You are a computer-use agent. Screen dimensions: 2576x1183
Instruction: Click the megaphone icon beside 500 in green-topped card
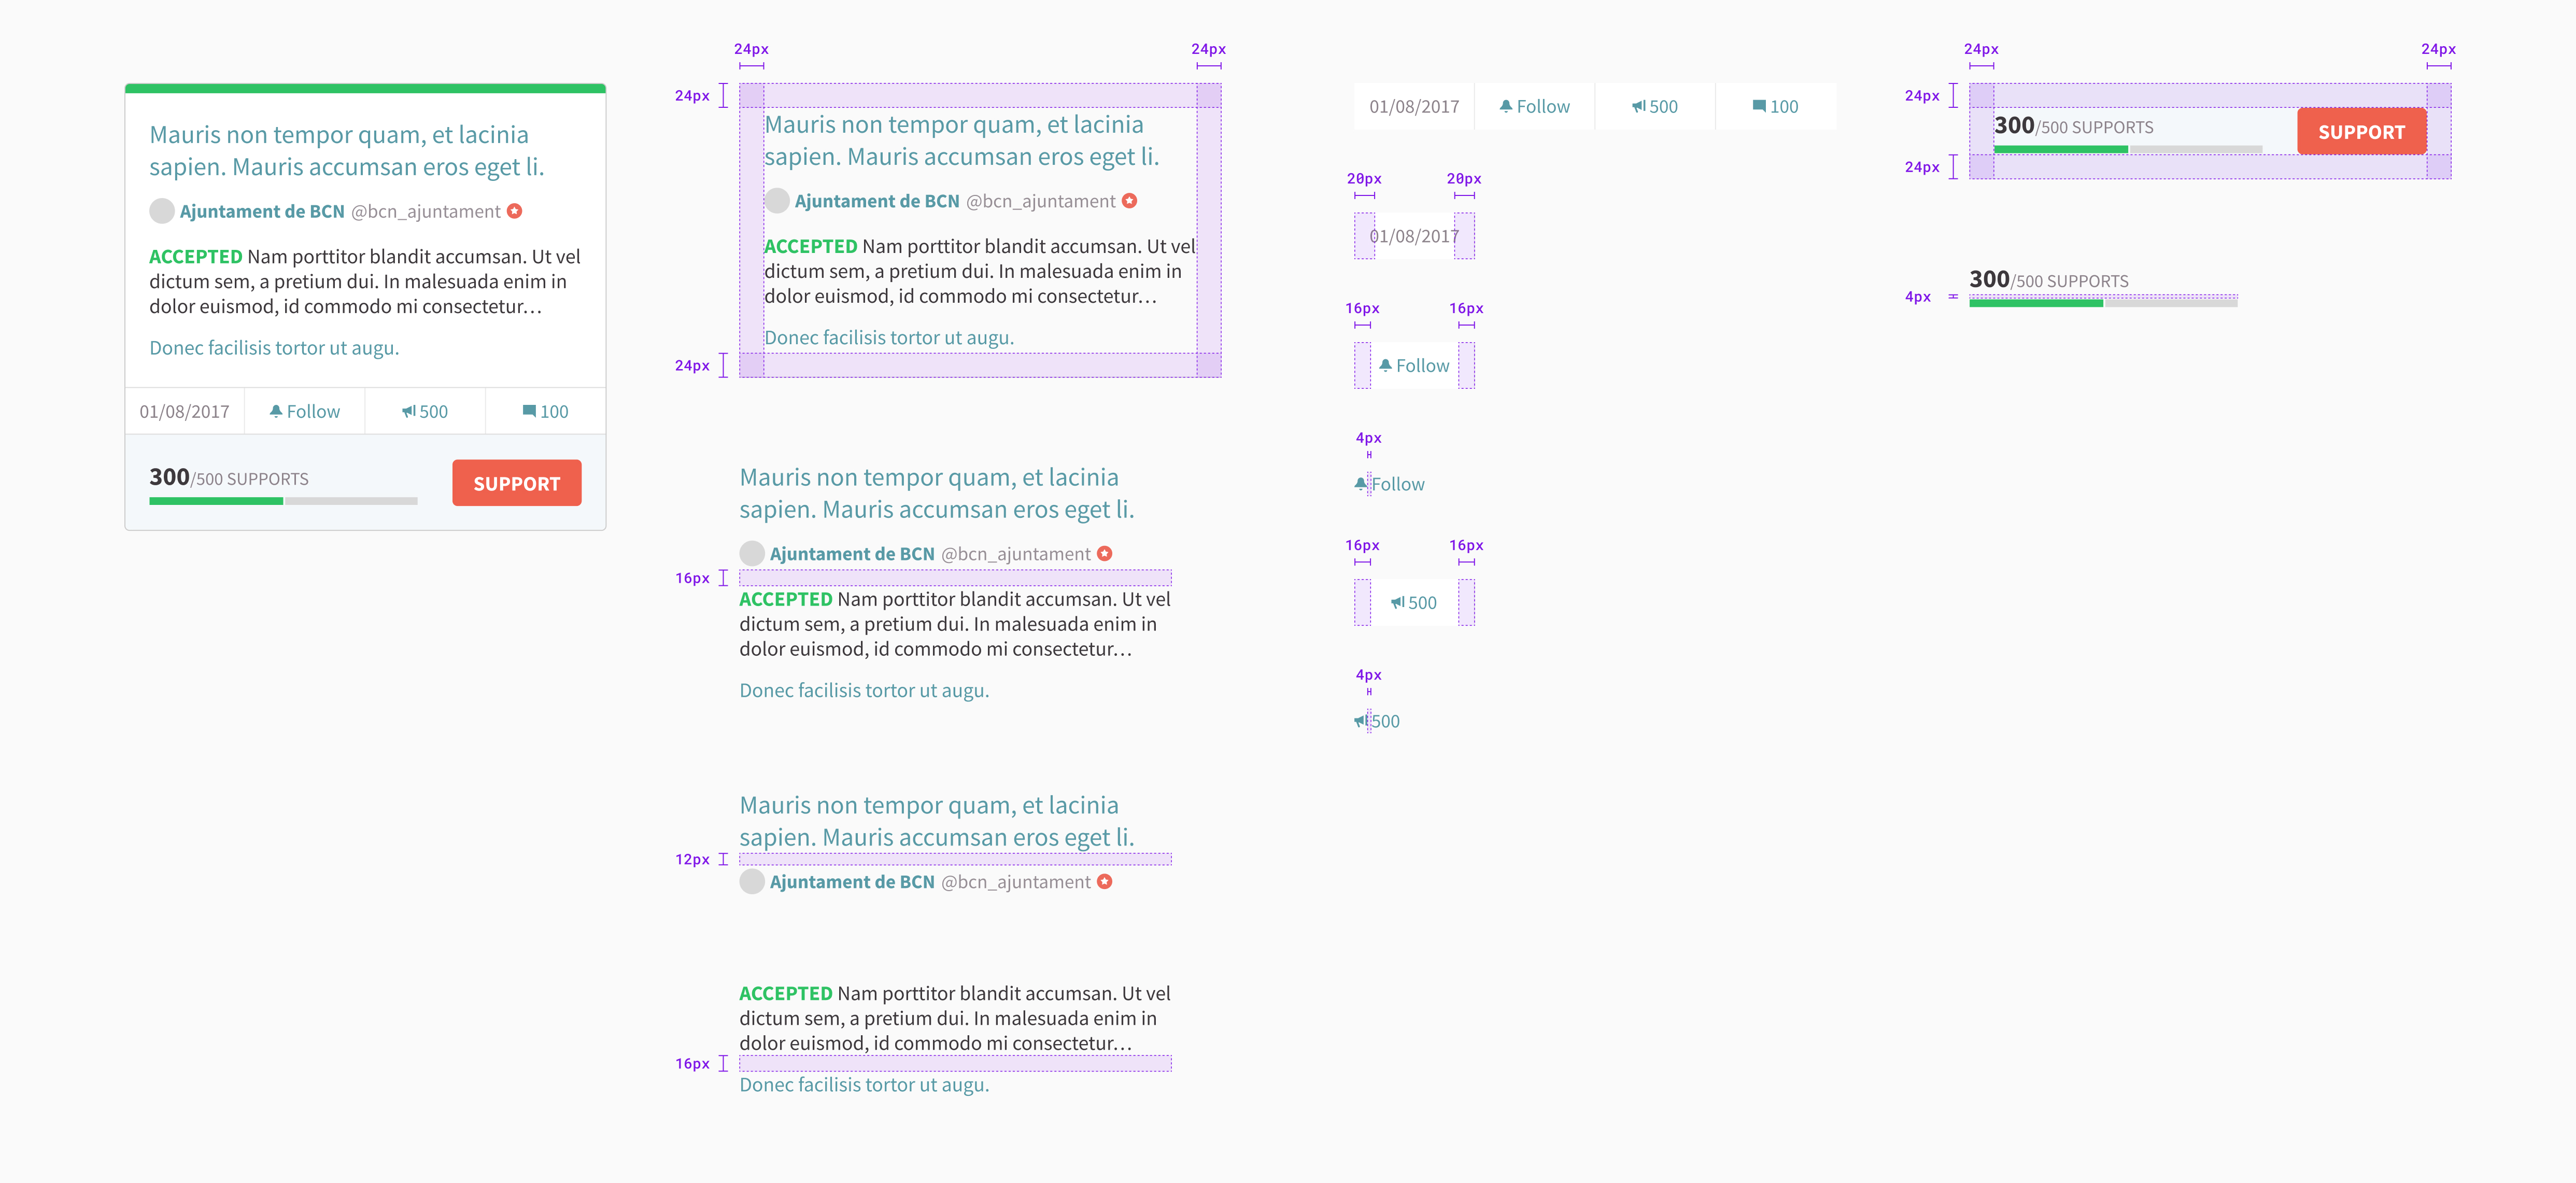tap(408, 411)
